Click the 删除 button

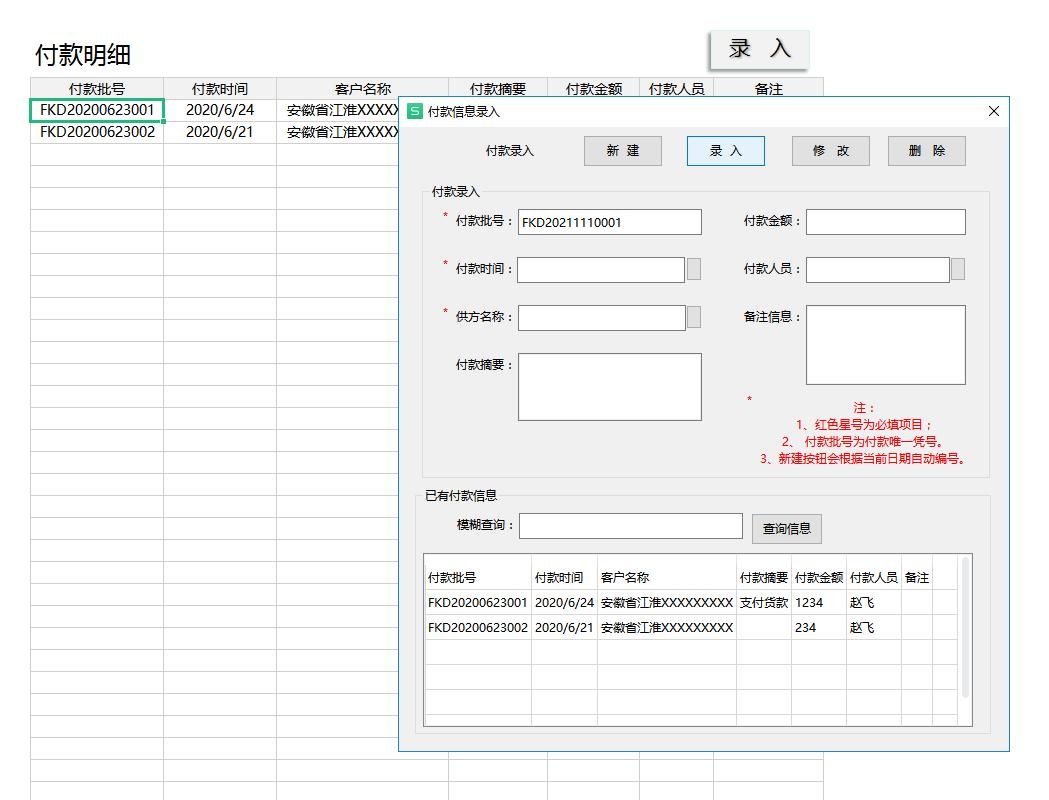[926, 151]
